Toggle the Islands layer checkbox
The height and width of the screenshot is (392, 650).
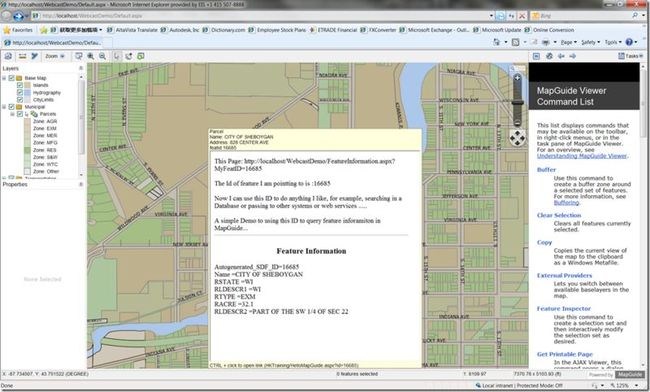[20, 85]
